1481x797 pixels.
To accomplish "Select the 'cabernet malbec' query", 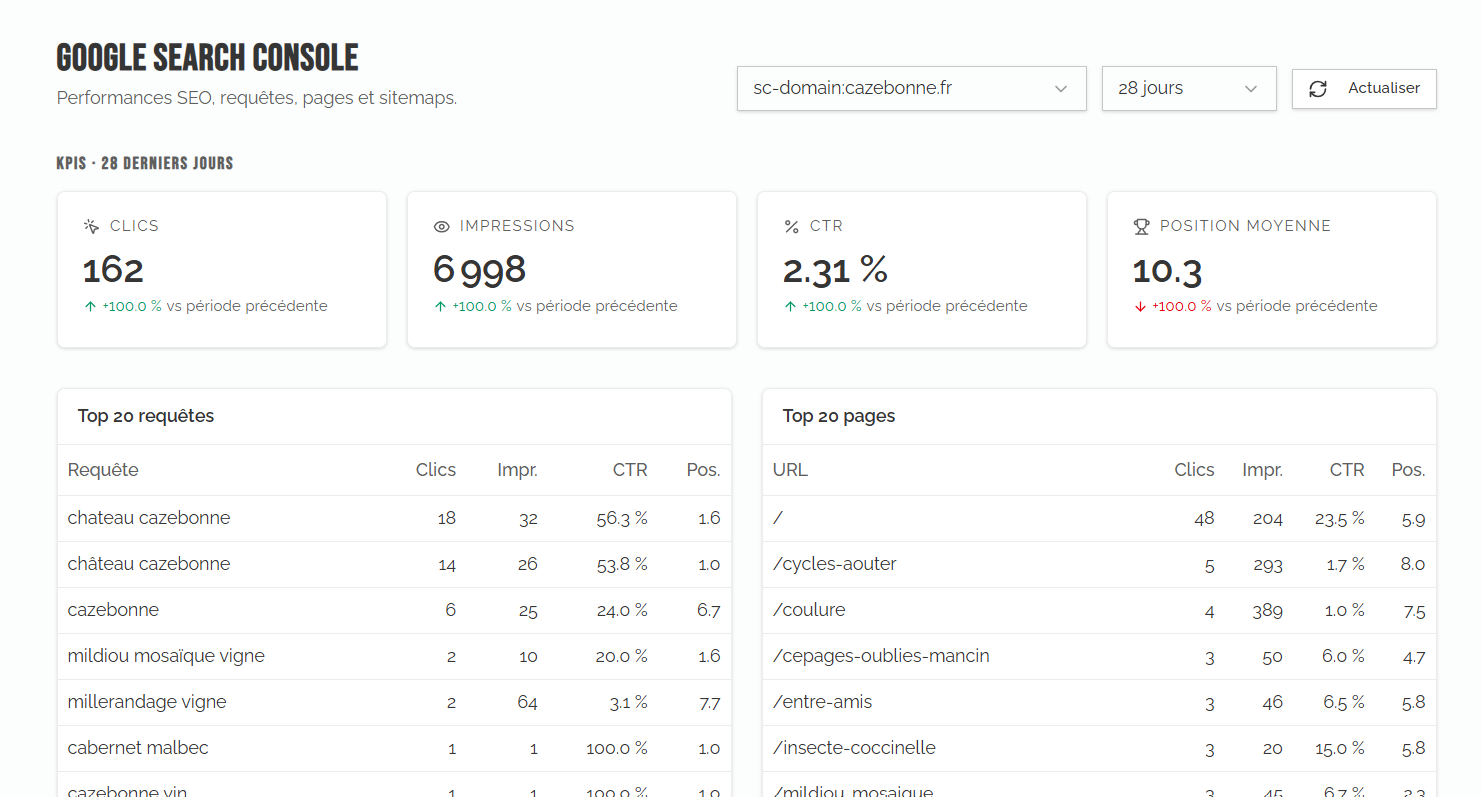I will (138, 748).
